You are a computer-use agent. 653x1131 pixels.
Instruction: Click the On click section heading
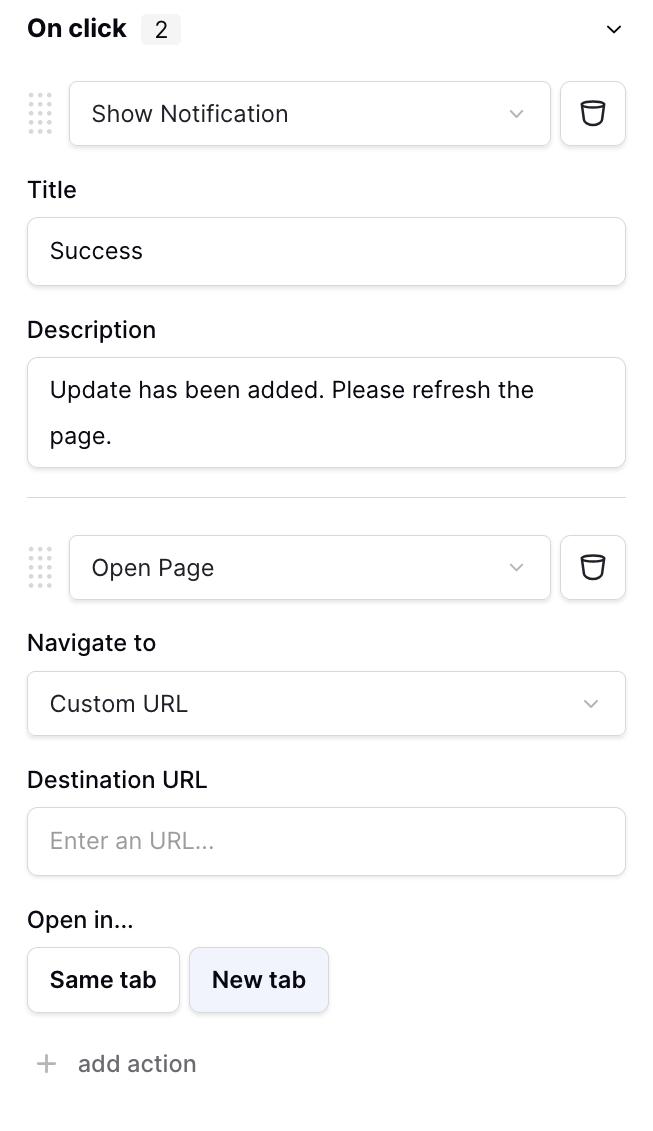[x=77, y=29]
